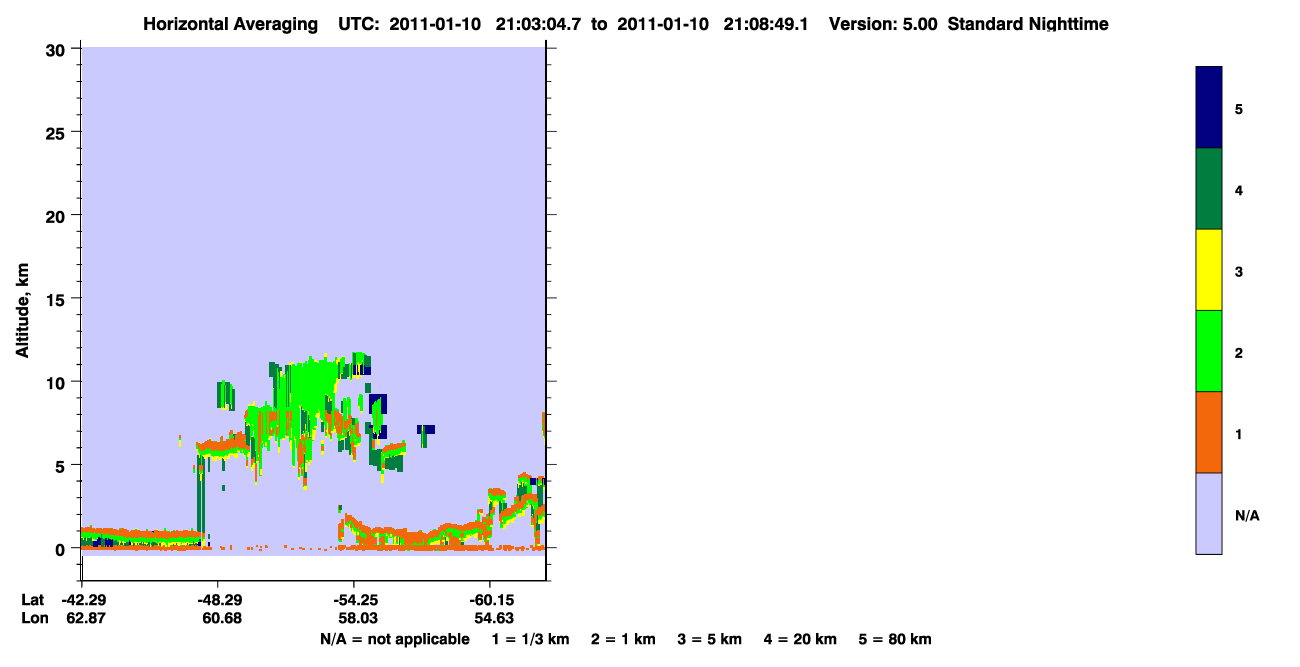The image size is (1300, 667).
Task: Click the 'Altitude, km' axis label
Action: click(x=21, y=311)
